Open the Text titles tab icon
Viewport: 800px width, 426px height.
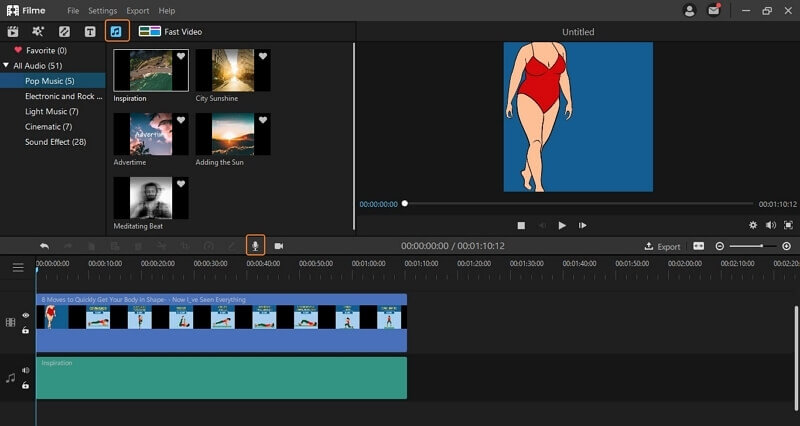(x=90, y=32)
